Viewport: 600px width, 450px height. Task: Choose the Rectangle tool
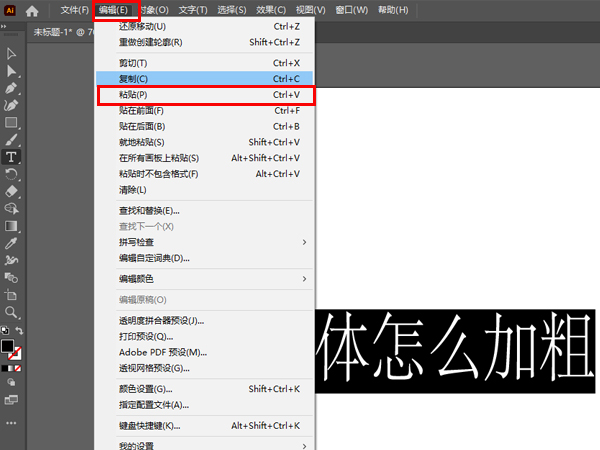(x=12, y=123)
